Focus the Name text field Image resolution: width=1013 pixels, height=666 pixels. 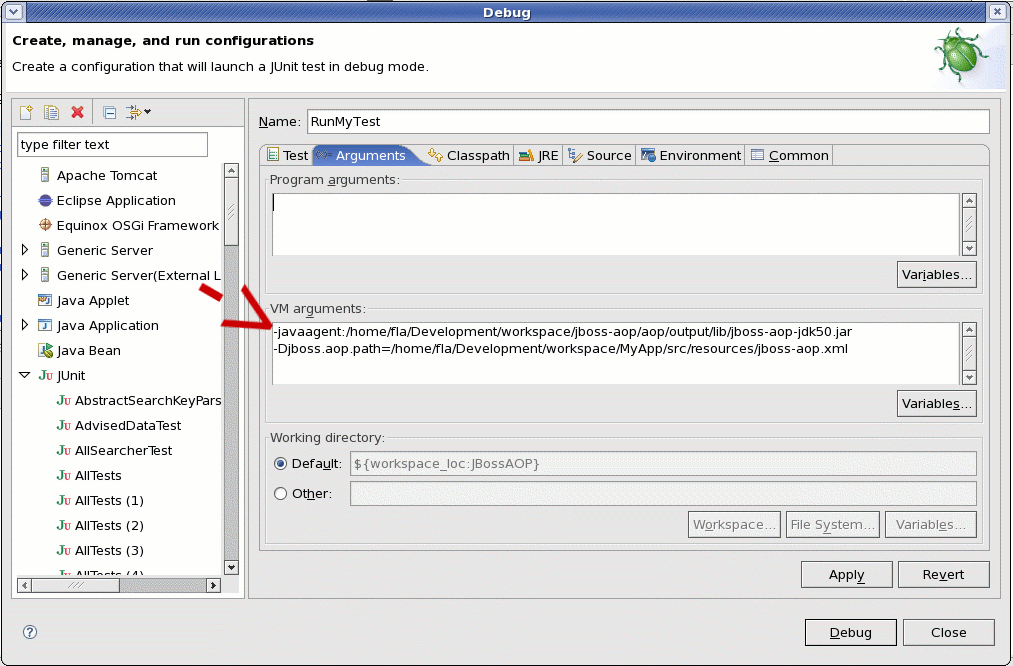[x=648, y=121]
